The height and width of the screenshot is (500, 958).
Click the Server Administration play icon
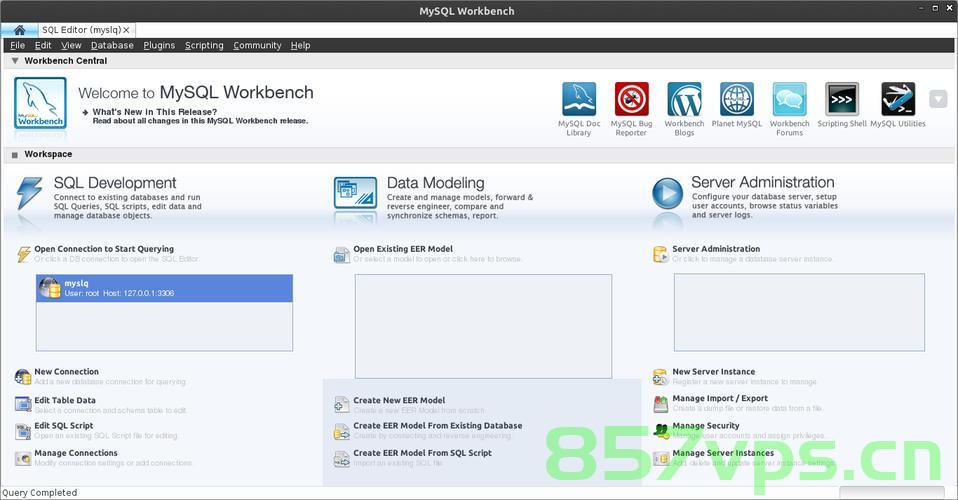[x=667, y=193]
